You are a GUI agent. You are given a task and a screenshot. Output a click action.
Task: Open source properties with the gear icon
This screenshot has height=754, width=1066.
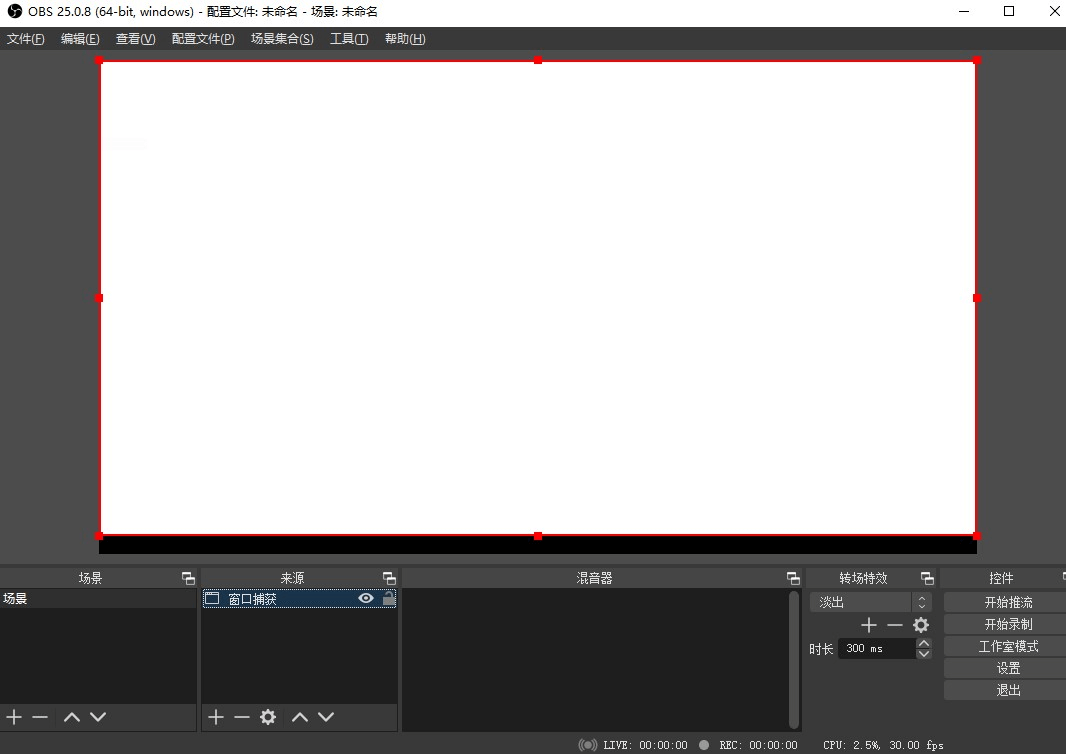tap(268, 717)
